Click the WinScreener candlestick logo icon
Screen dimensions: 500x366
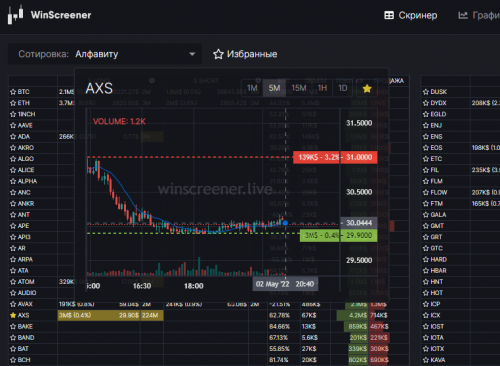tap(15, 15)
